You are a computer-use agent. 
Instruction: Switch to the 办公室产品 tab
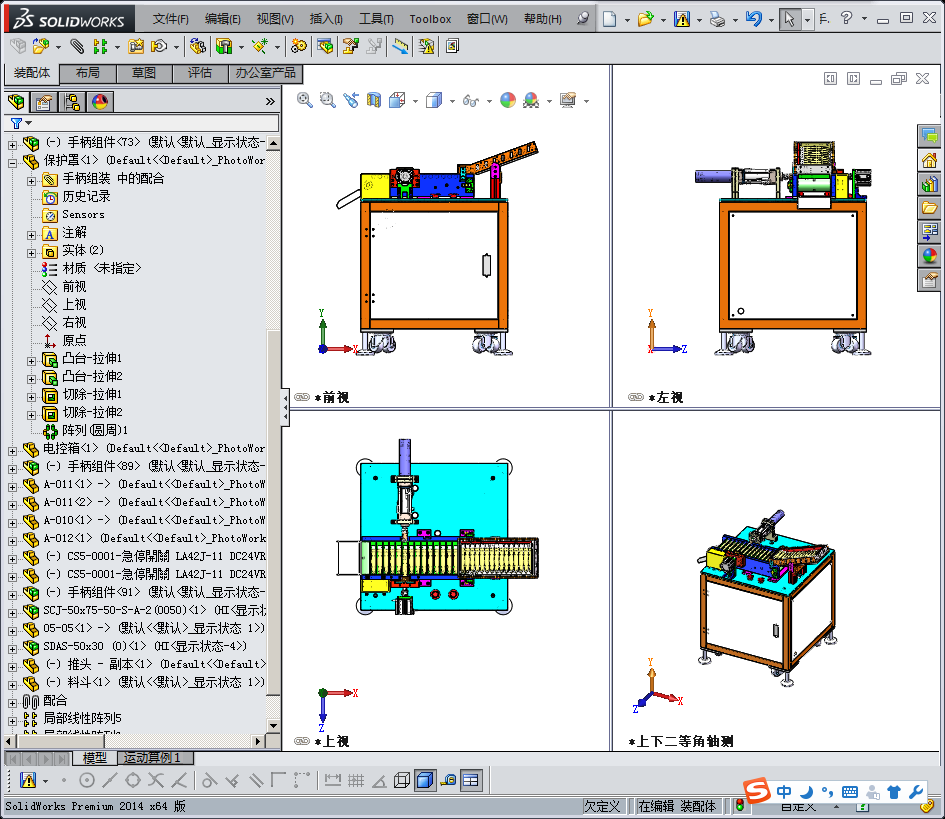266,73
